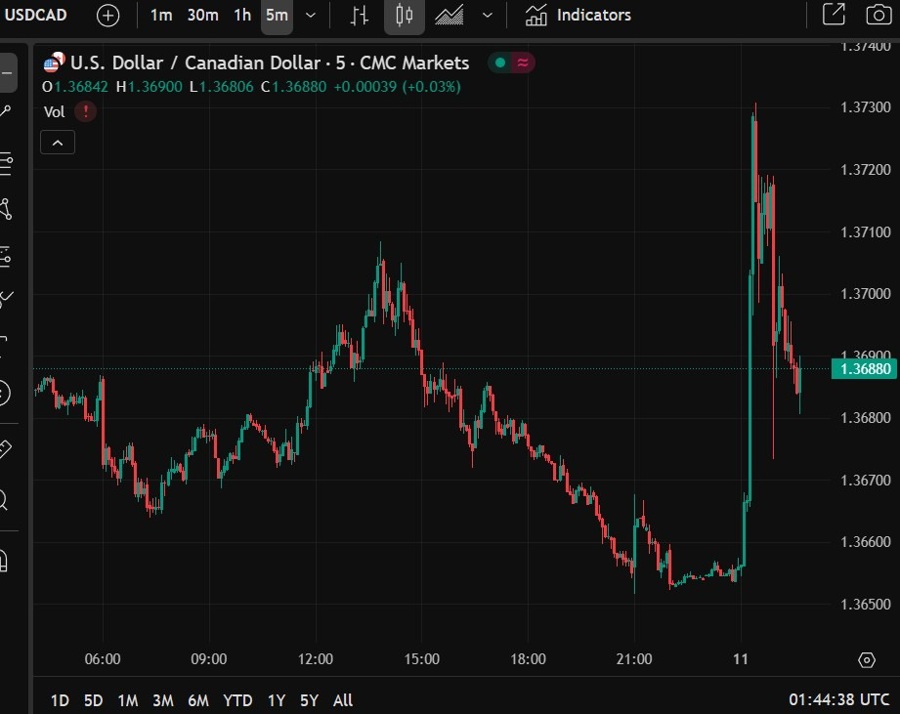Open chart in fullscreen popout icon
This screenshot has width=900, height=714.
click(x=833, y=14)
